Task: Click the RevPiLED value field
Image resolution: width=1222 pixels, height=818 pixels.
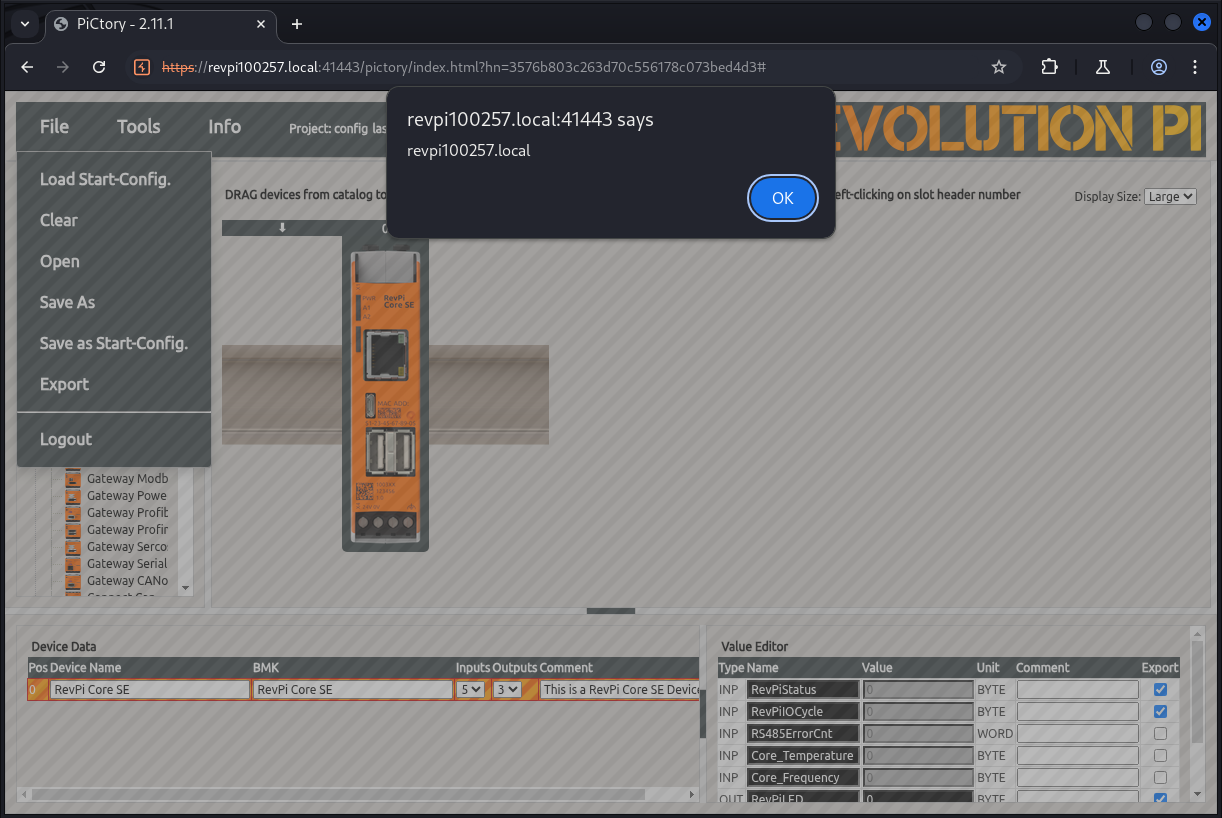Action: click(918, 798)
